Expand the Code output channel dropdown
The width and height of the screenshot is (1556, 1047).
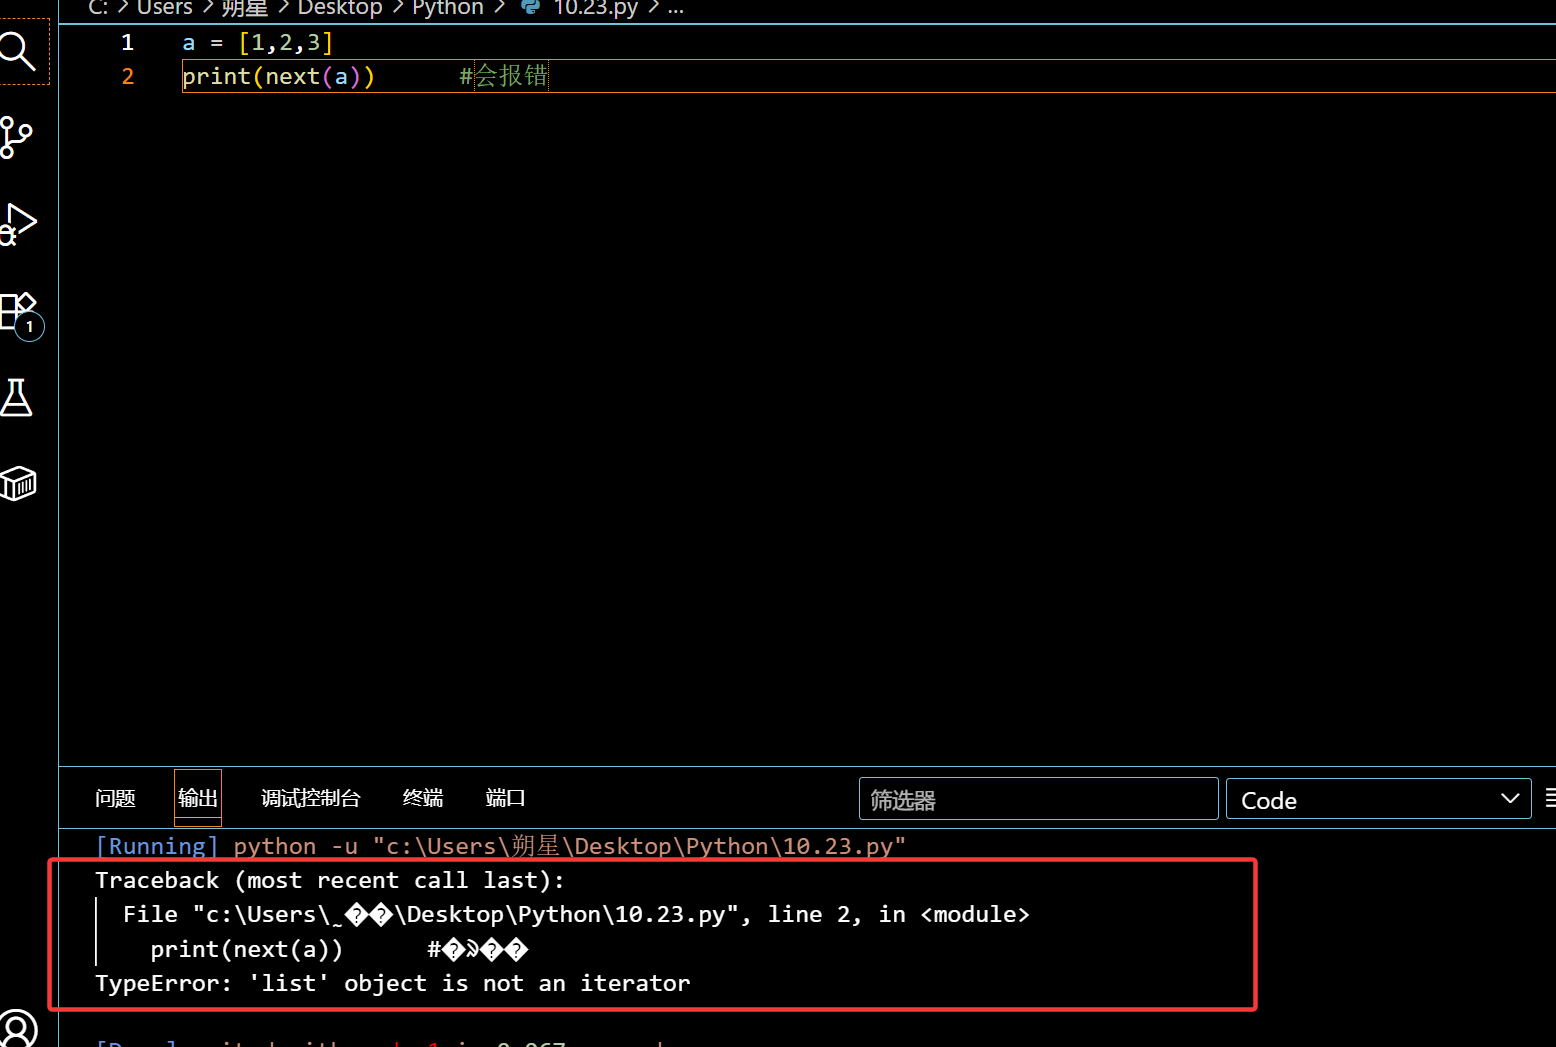coord(1377,799)
